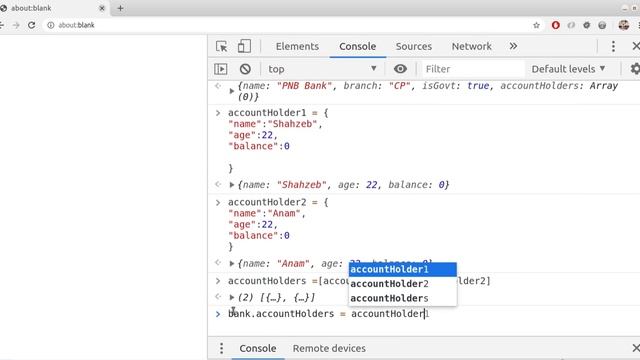
Task: Click the accountHolder1 assignment code
Action: (x=278, y=140)
